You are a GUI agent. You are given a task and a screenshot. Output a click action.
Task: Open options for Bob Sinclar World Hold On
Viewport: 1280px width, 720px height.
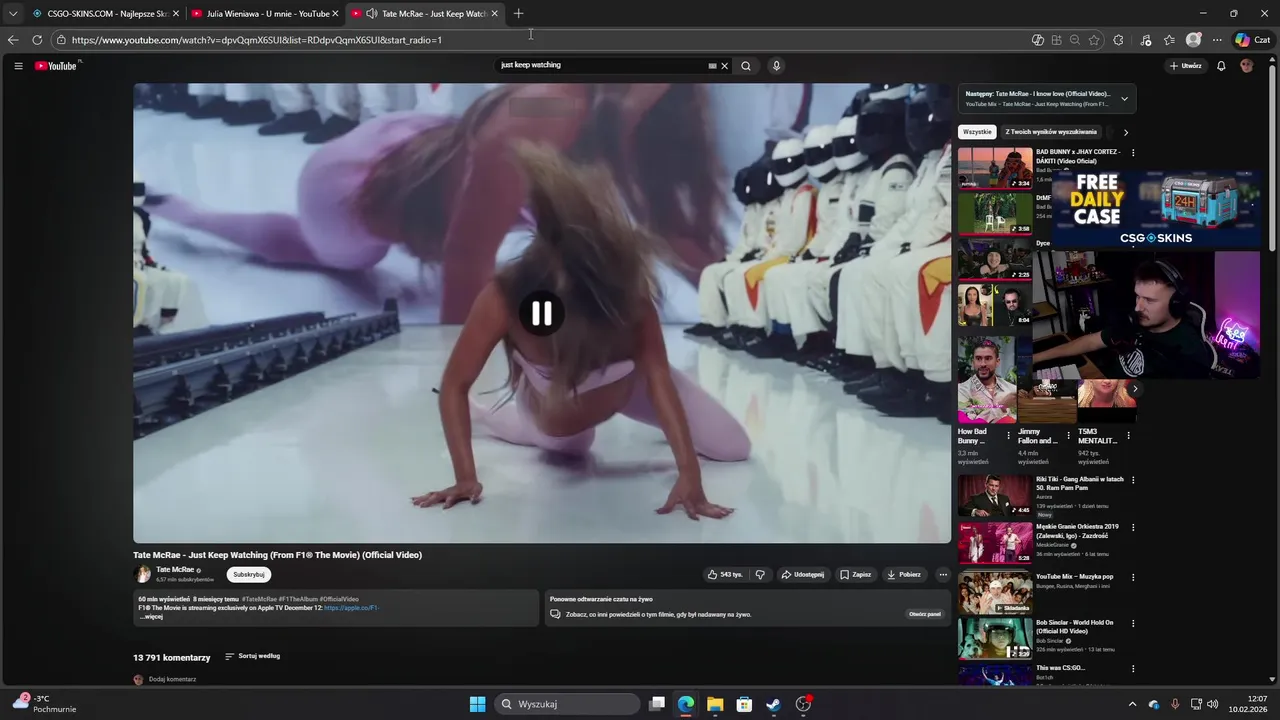tap(1133, 623)
